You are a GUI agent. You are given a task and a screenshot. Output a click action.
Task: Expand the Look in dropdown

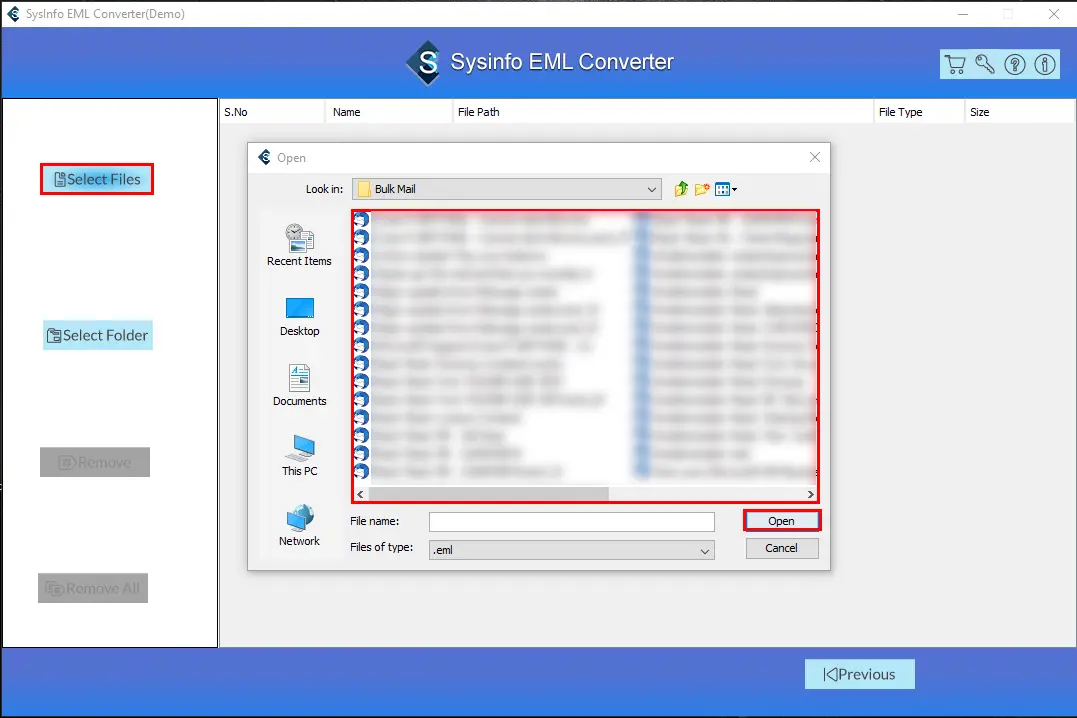pyautogui.click(x=651, y=189)
